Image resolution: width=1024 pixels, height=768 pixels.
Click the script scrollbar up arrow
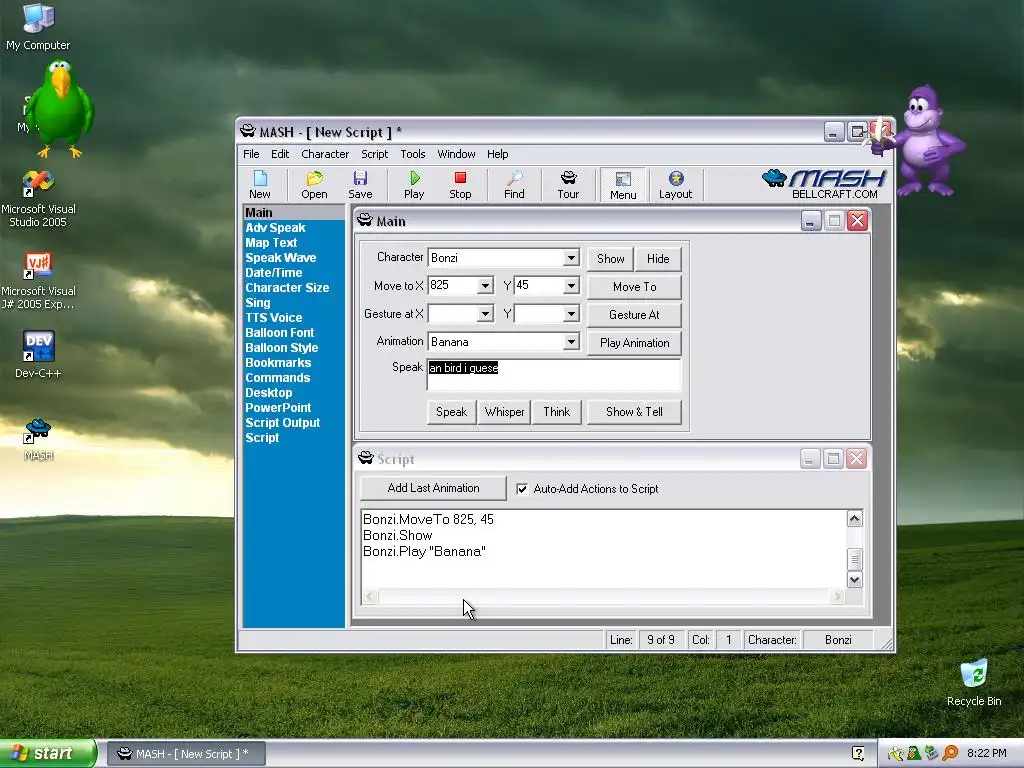click(x=854, y=519)
